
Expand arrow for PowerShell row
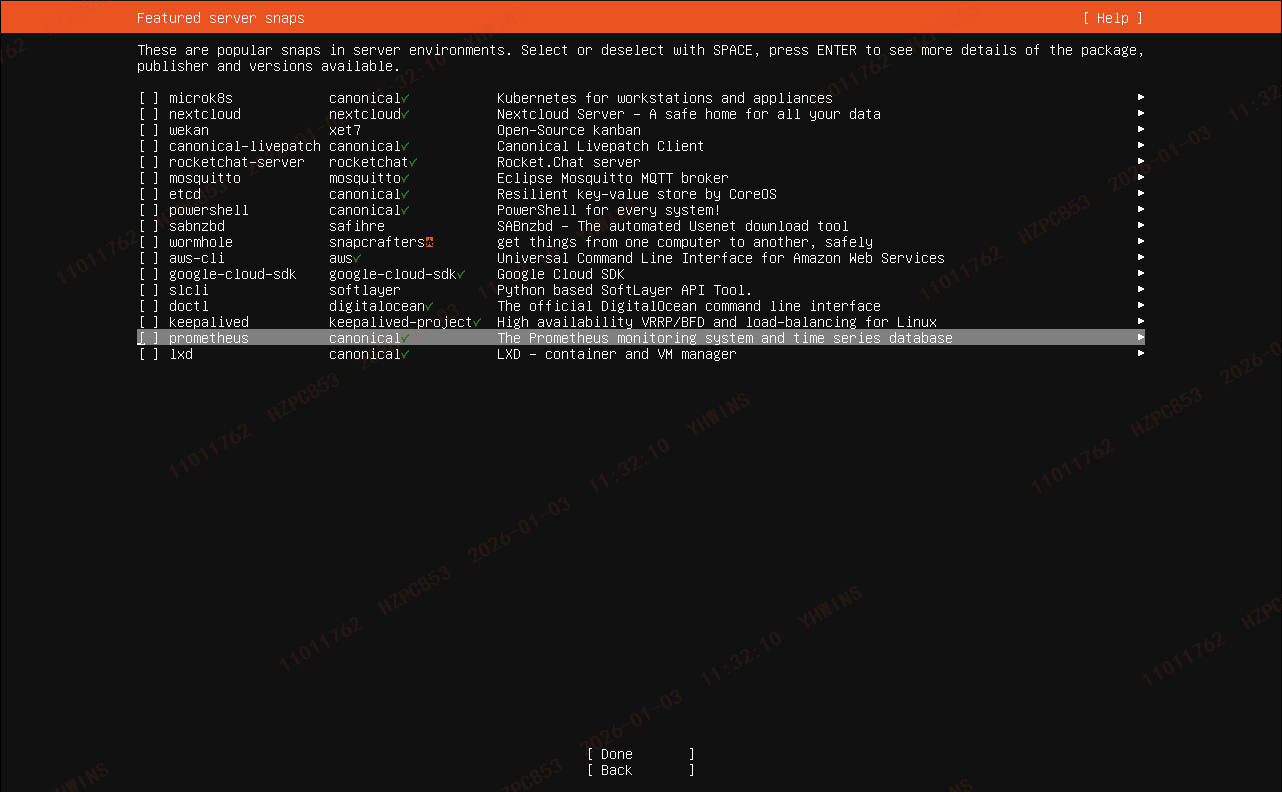tap(1141, 210)
